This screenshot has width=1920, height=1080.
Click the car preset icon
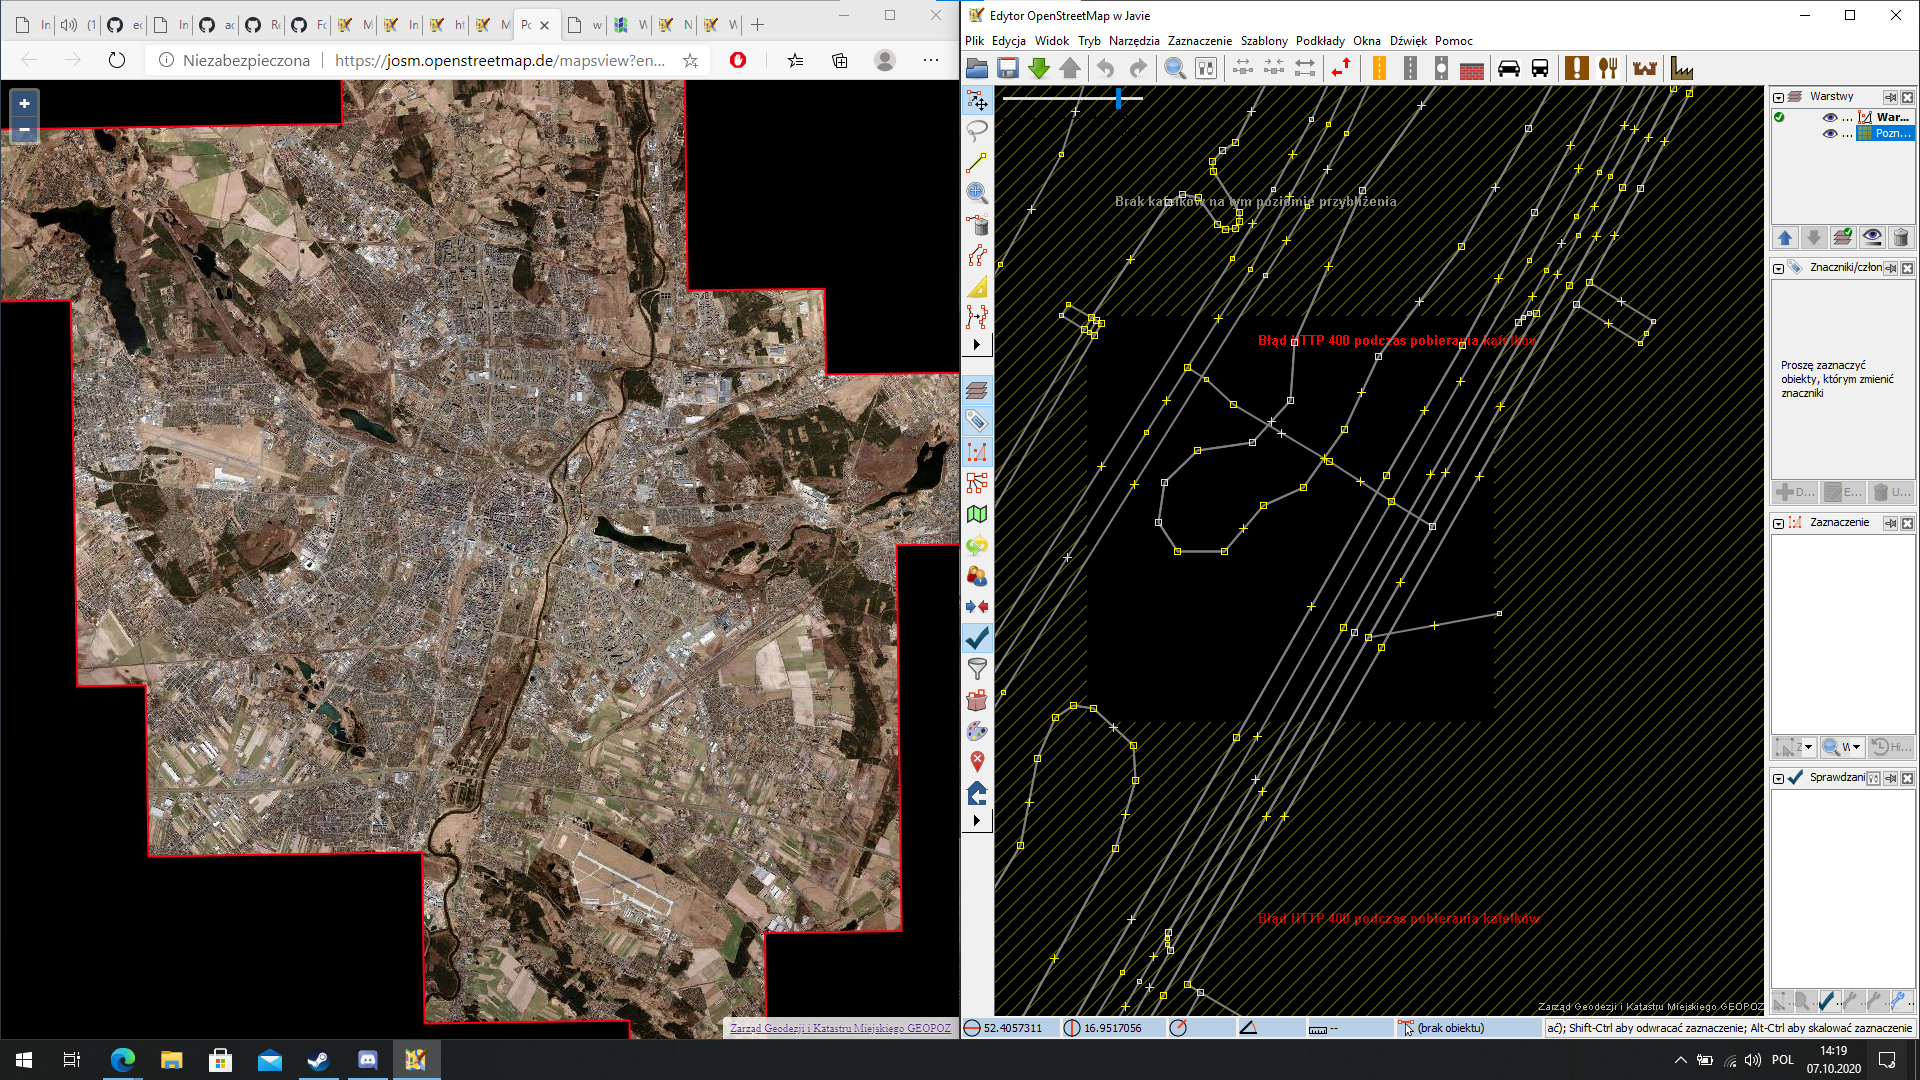coord(1508,68)
